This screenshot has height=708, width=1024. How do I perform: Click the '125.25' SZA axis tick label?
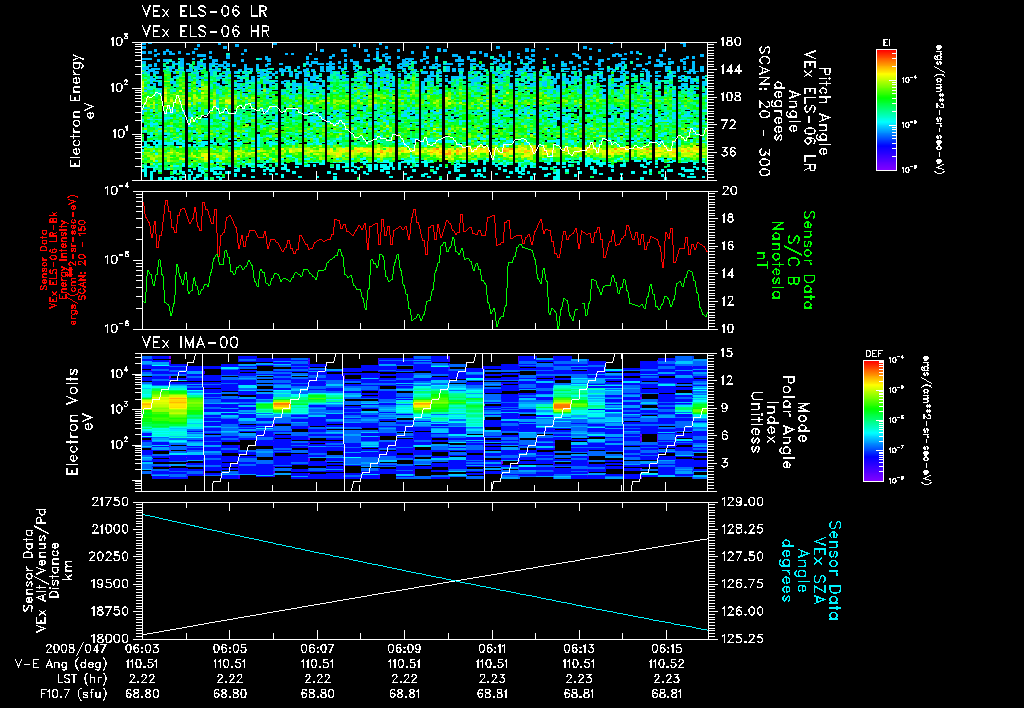[741, 639]
